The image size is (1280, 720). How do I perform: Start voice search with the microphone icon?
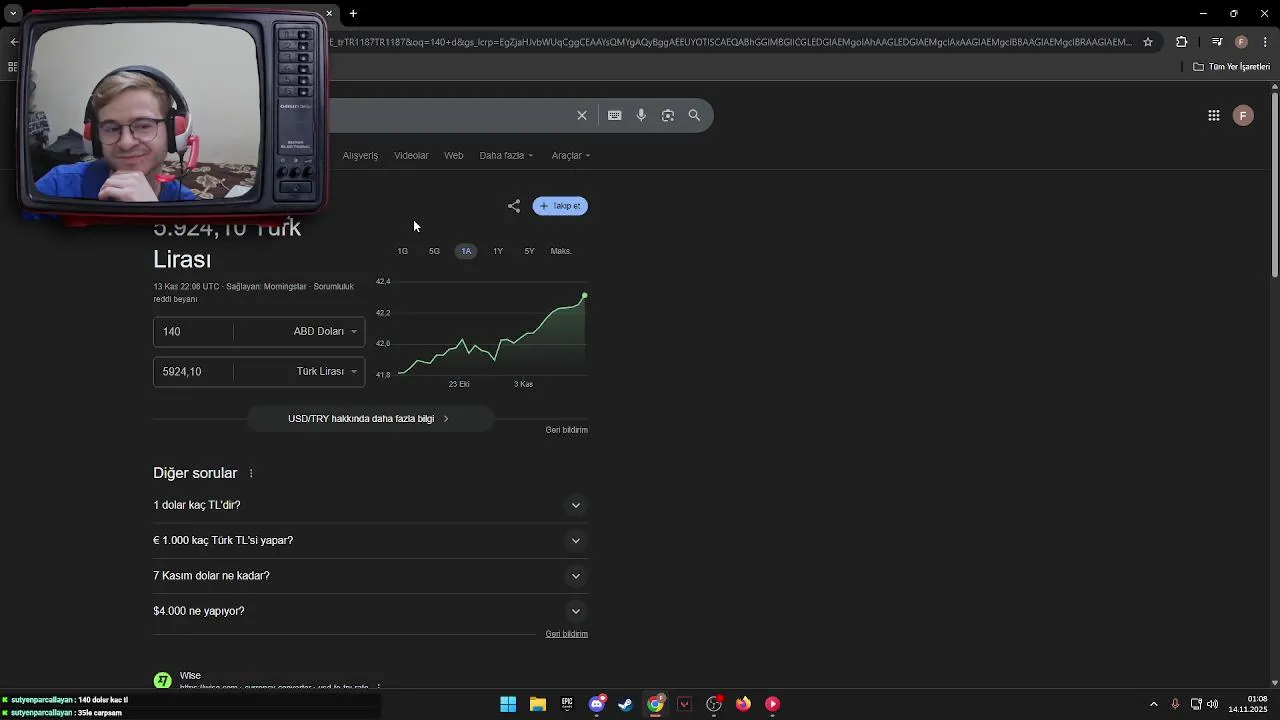click(x=641, y=115)
